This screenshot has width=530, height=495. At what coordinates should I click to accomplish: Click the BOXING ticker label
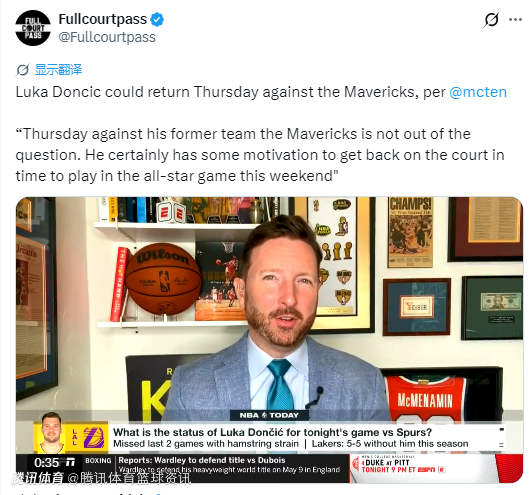[98, 461]
